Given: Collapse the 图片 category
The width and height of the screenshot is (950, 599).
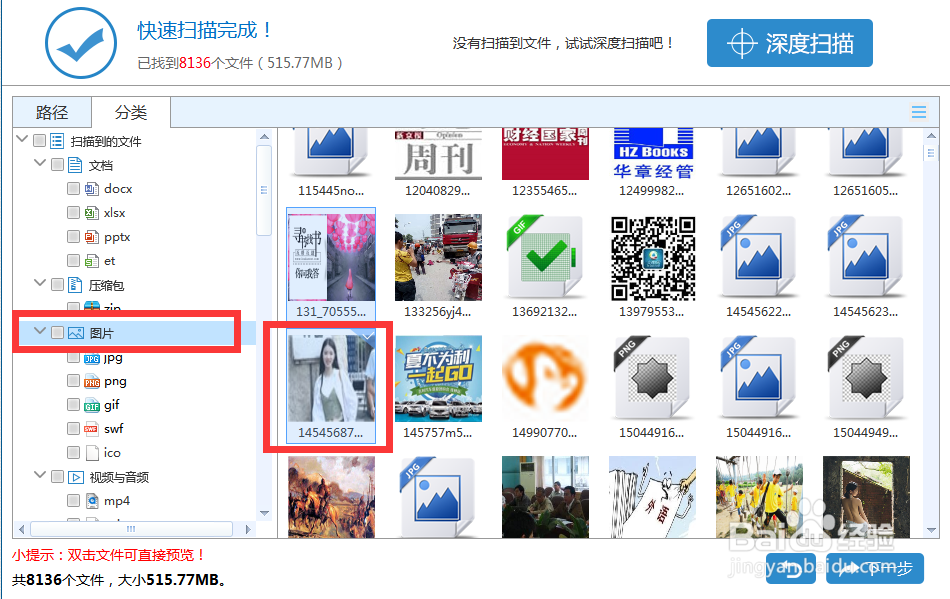Looking at the screenshot, I should point(40,331).
